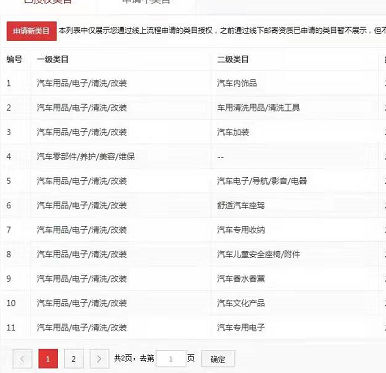Click row number 10

(x=11, y=303)
